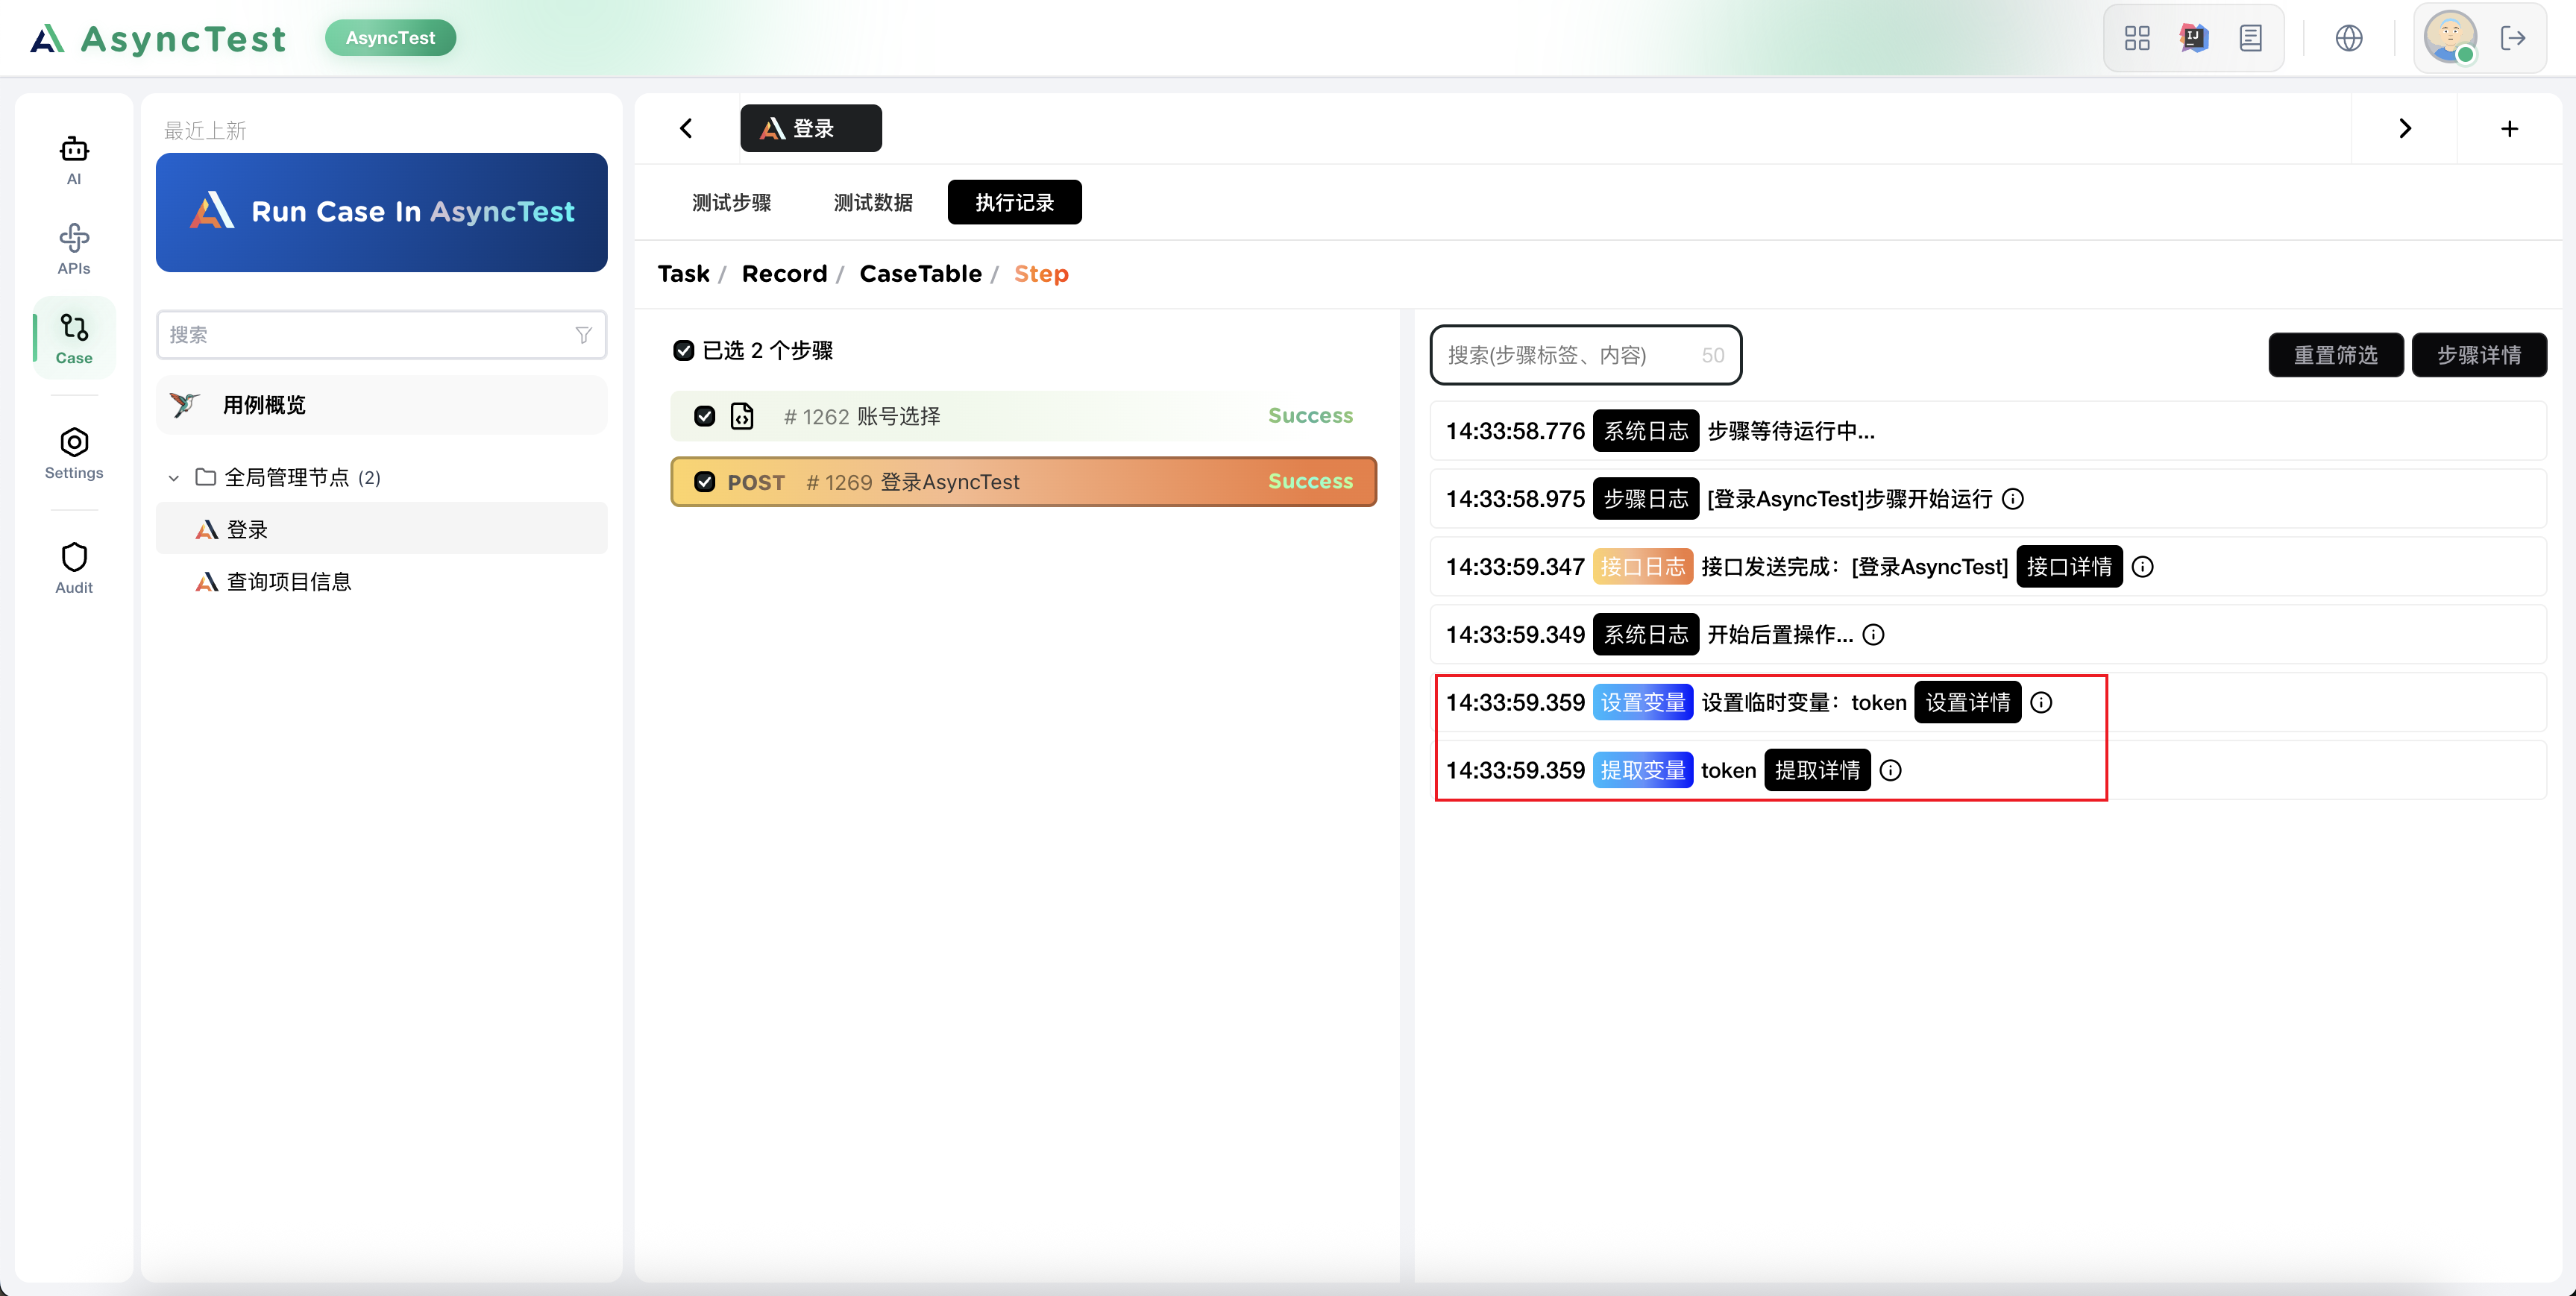Collapse the 全局管理节点 folder
Screen dimensions: 2576x1296
pyautogui.click(x=174, y=478)
